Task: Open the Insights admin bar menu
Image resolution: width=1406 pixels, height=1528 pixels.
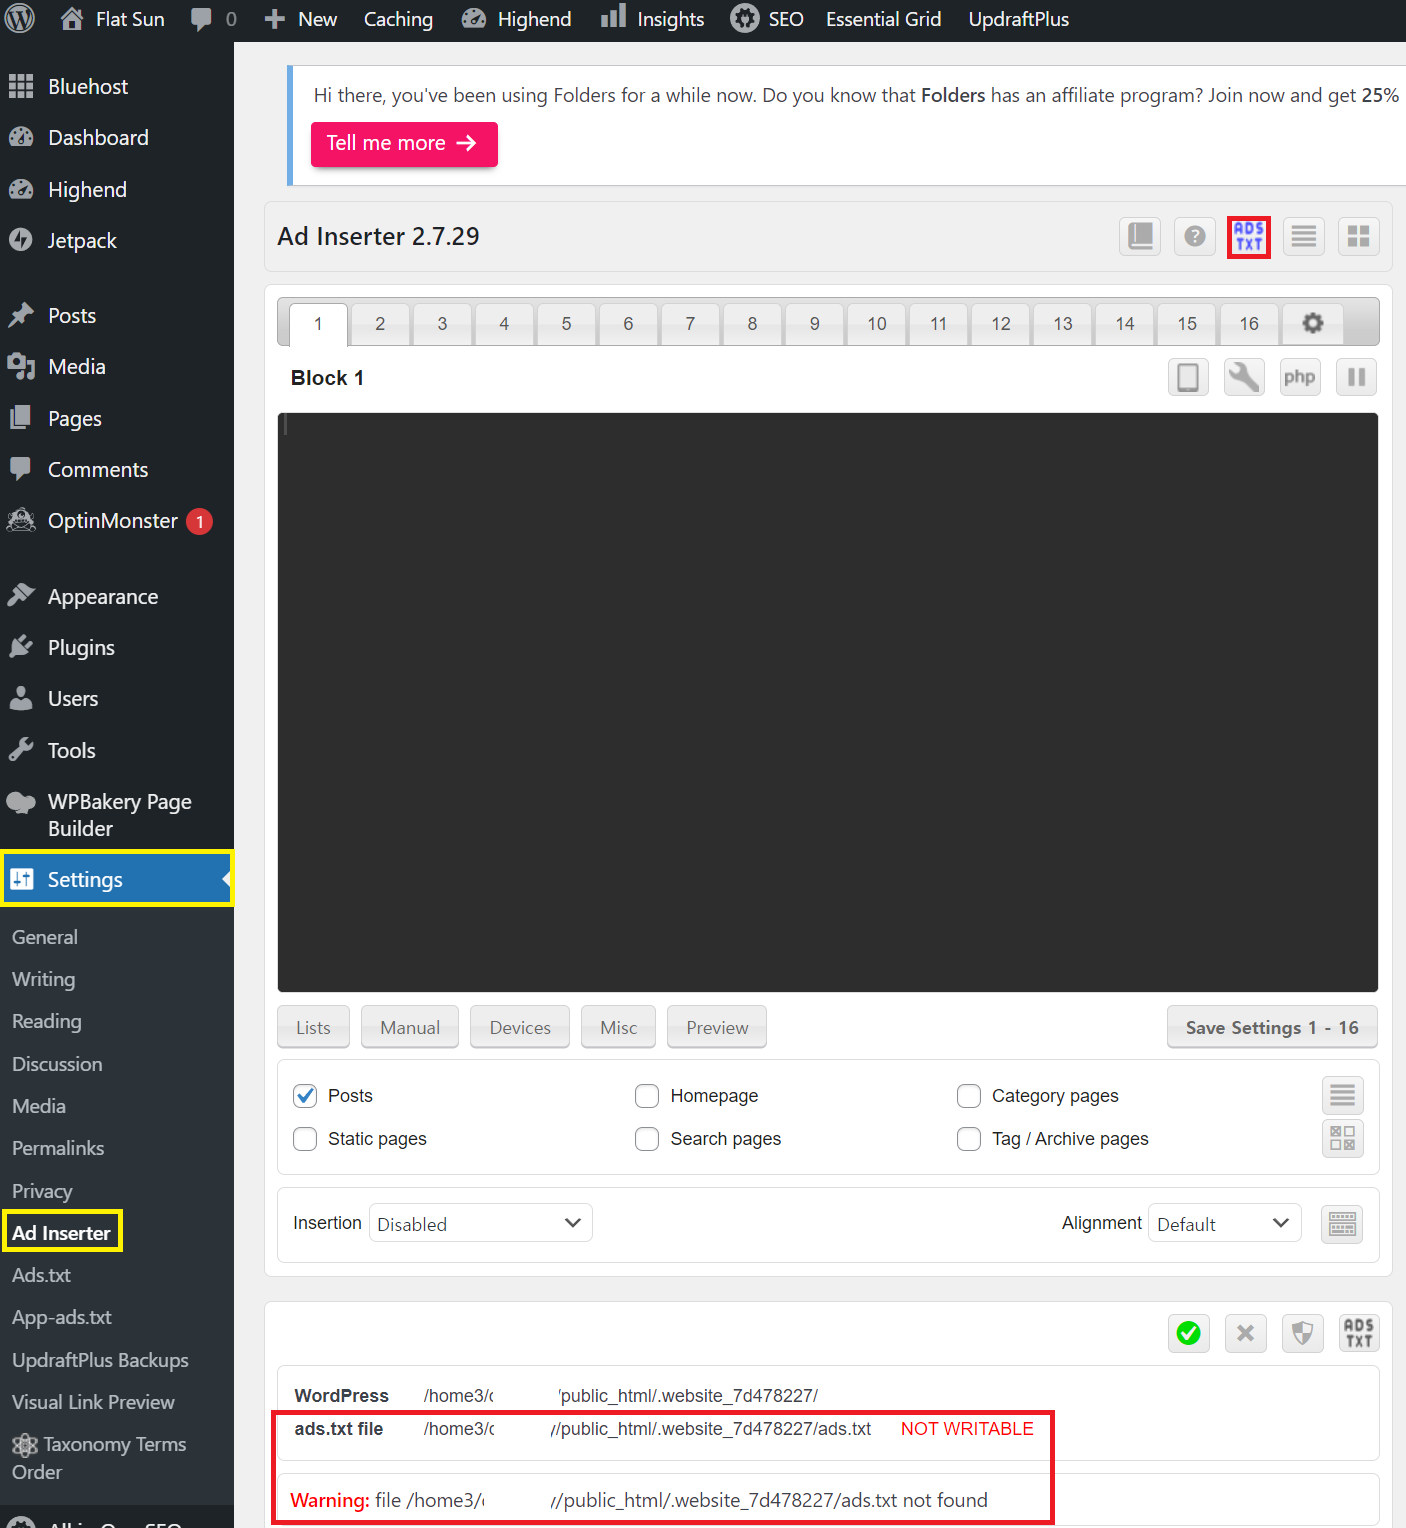Action: (x=652, y=19)
